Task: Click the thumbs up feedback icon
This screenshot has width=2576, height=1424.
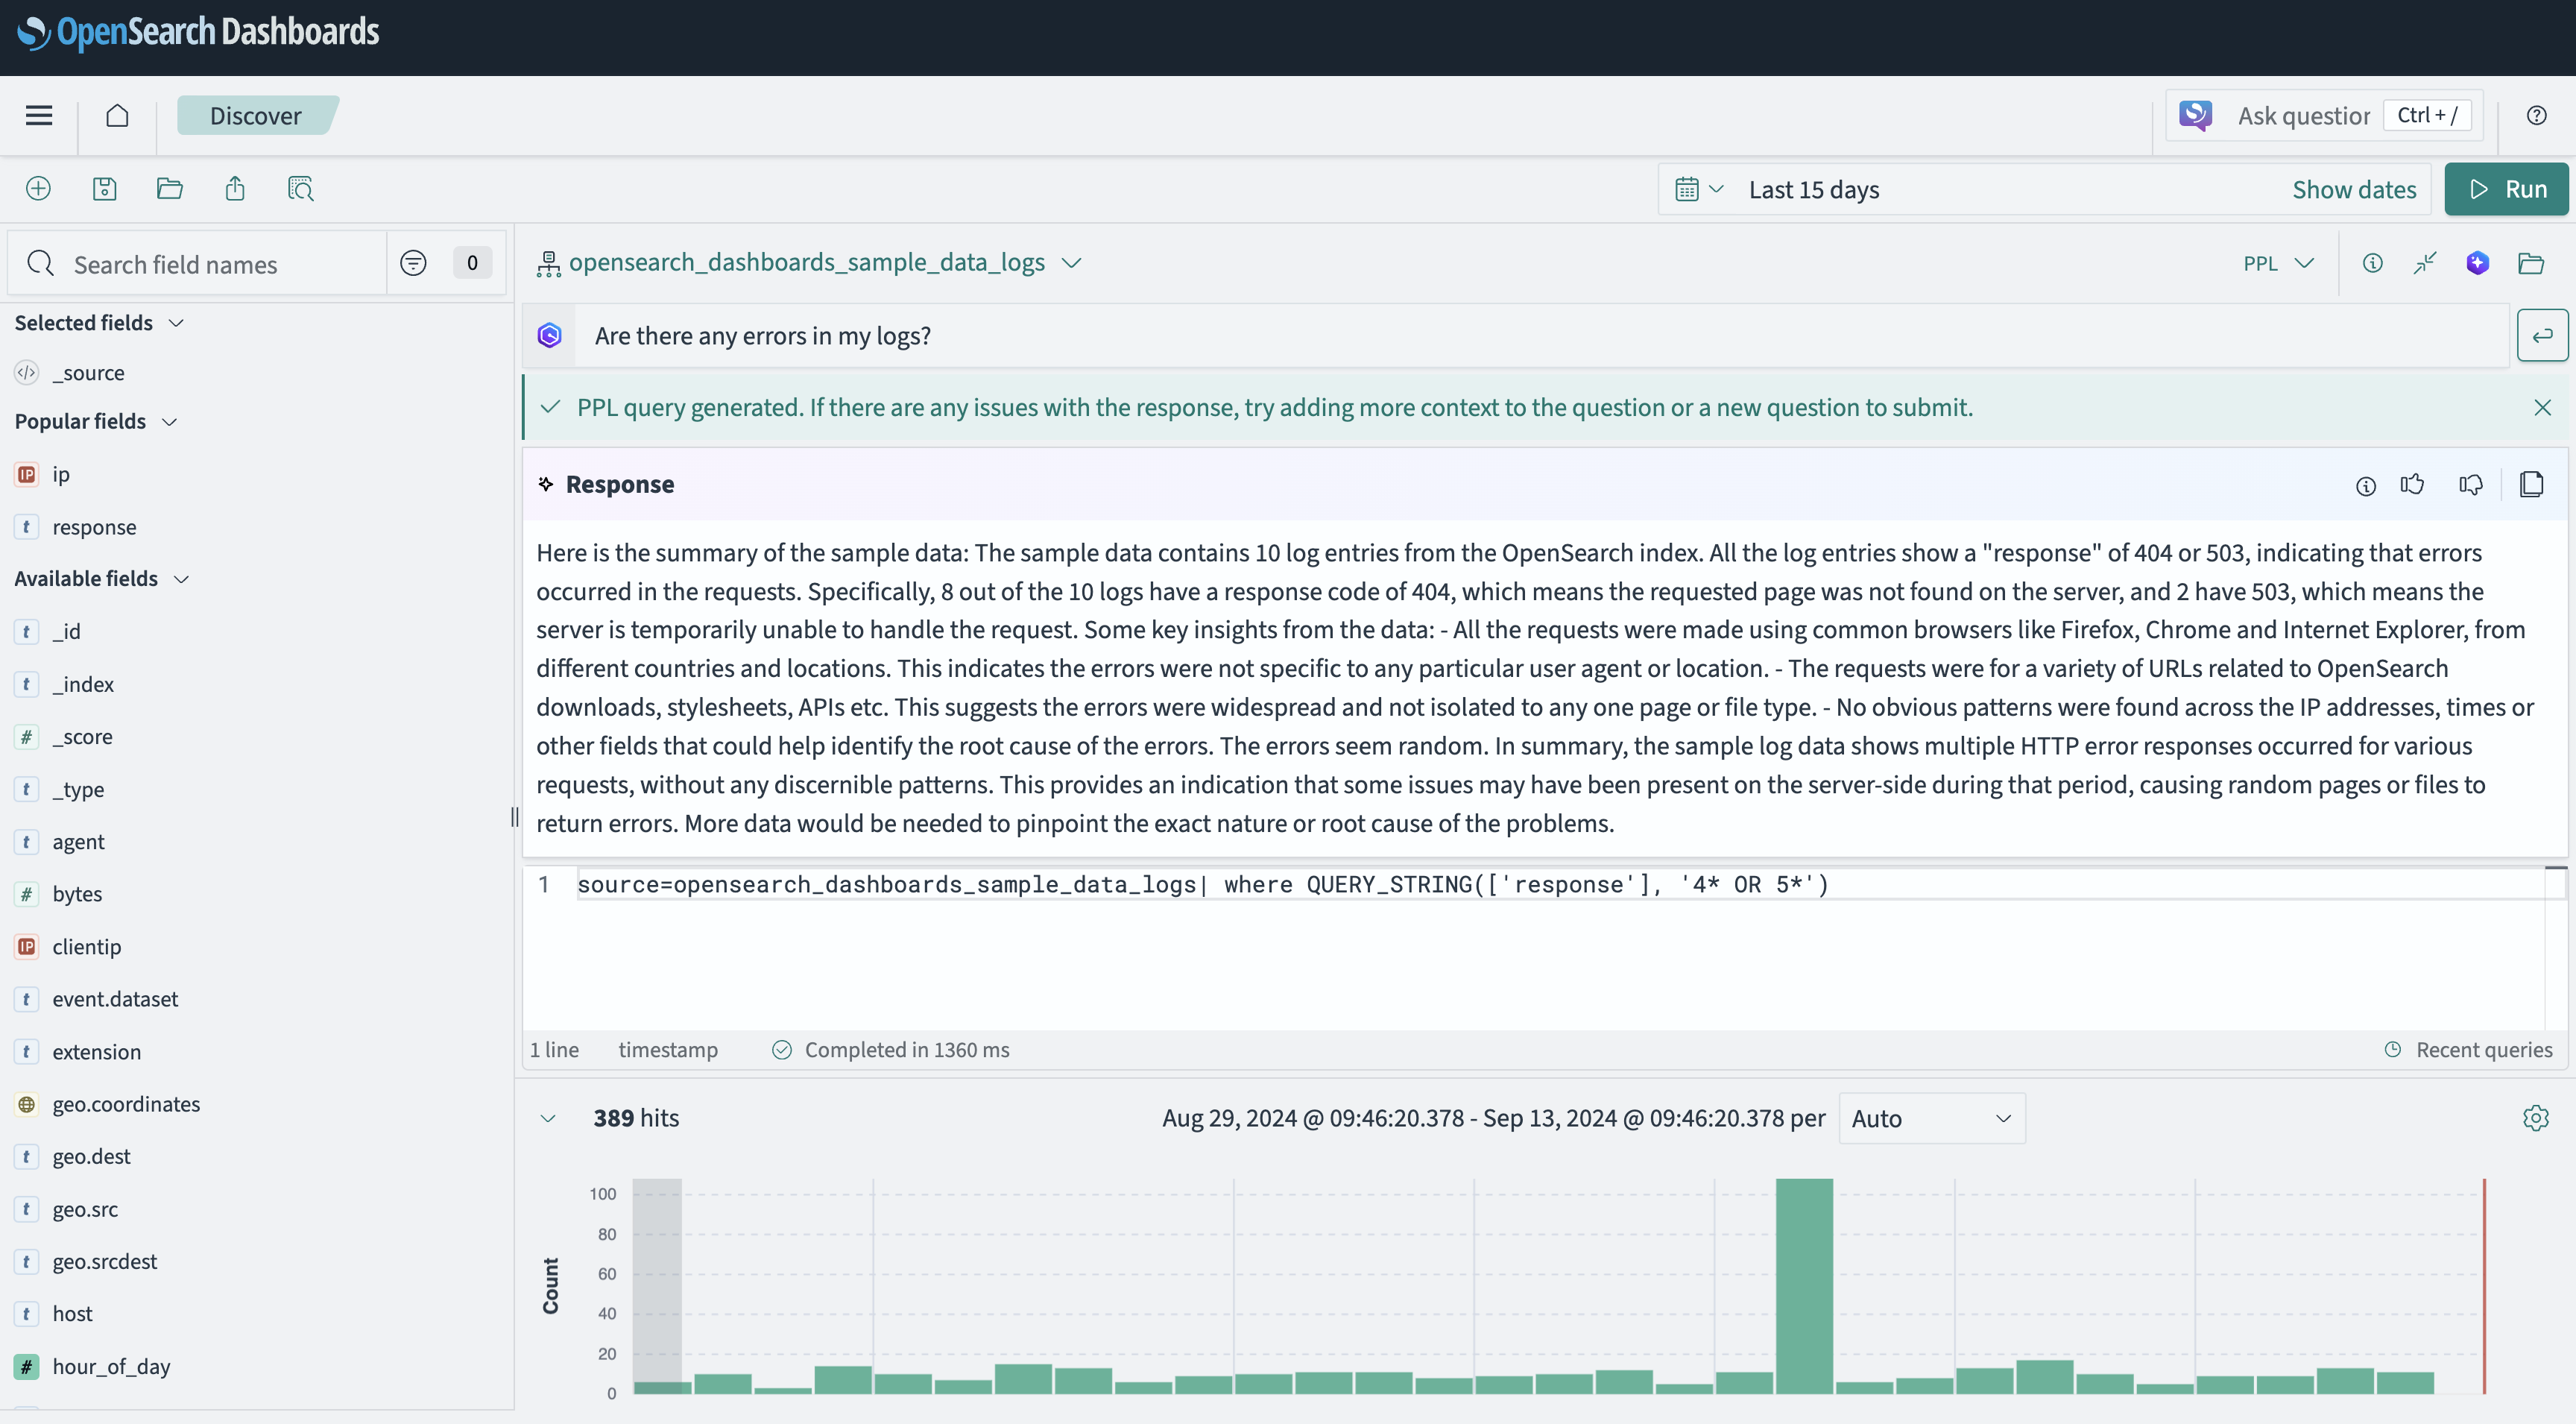Action: pyautogui.click(x=2412, y=485)
